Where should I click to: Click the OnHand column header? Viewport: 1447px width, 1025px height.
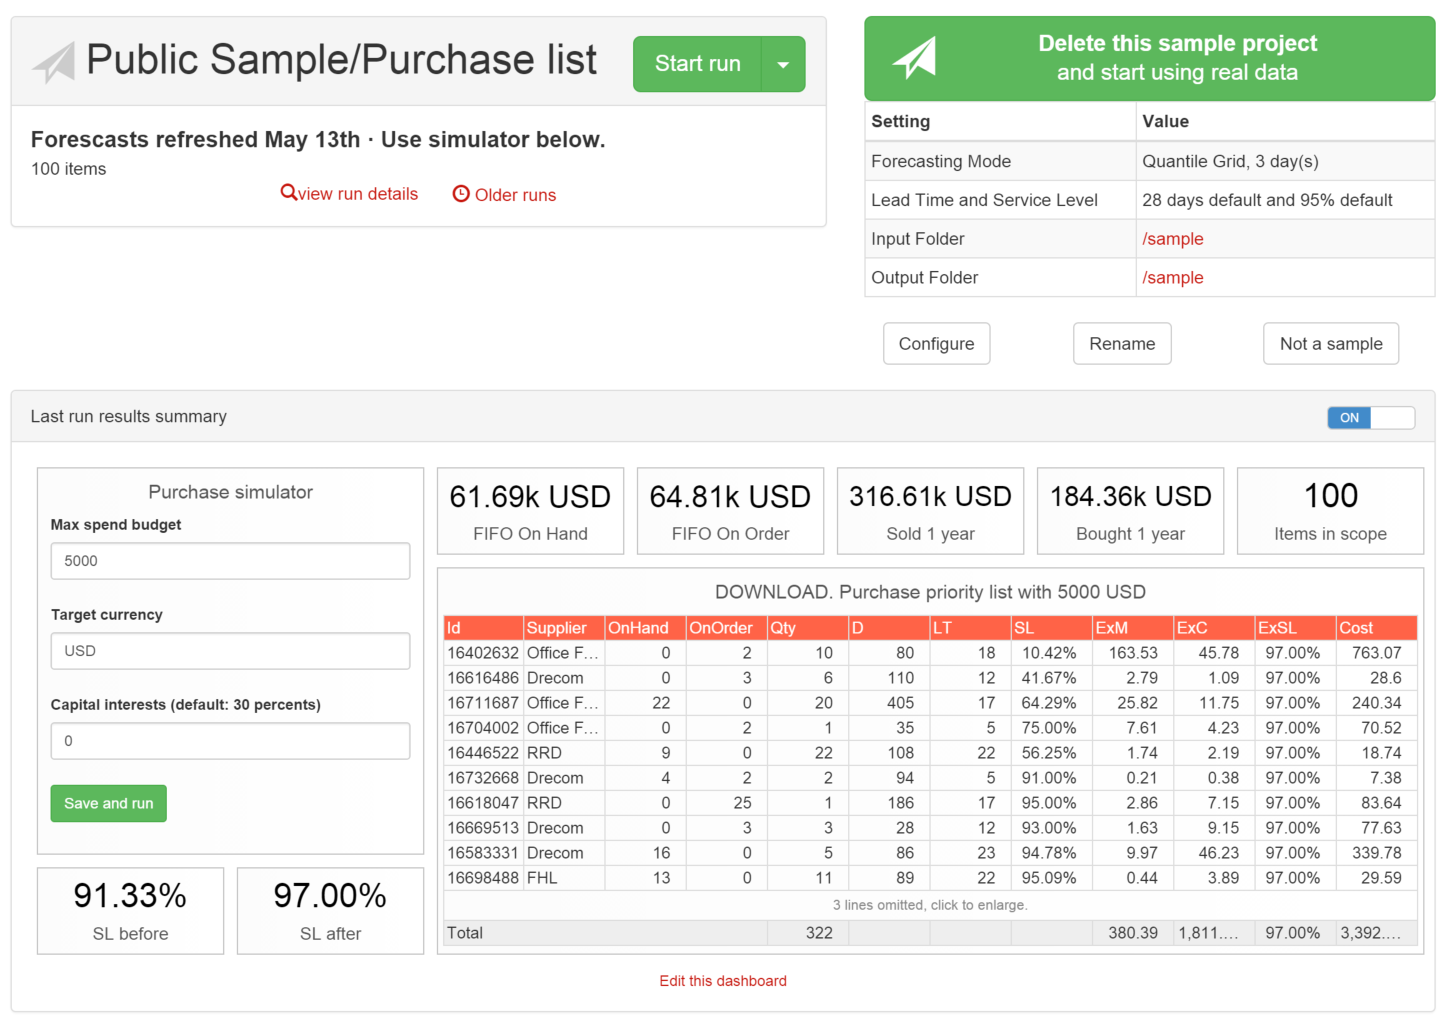pyautogui.click(x=645, y=628)
